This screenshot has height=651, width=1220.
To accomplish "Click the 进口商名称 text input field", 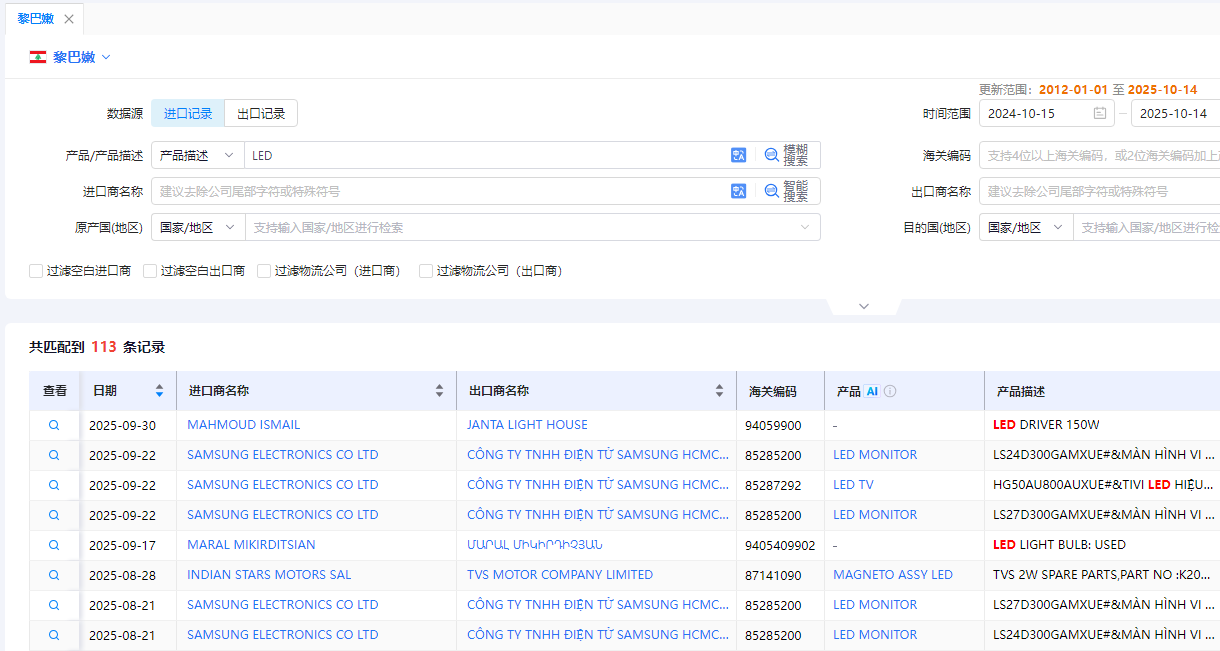I will click(x=440, y=191).
